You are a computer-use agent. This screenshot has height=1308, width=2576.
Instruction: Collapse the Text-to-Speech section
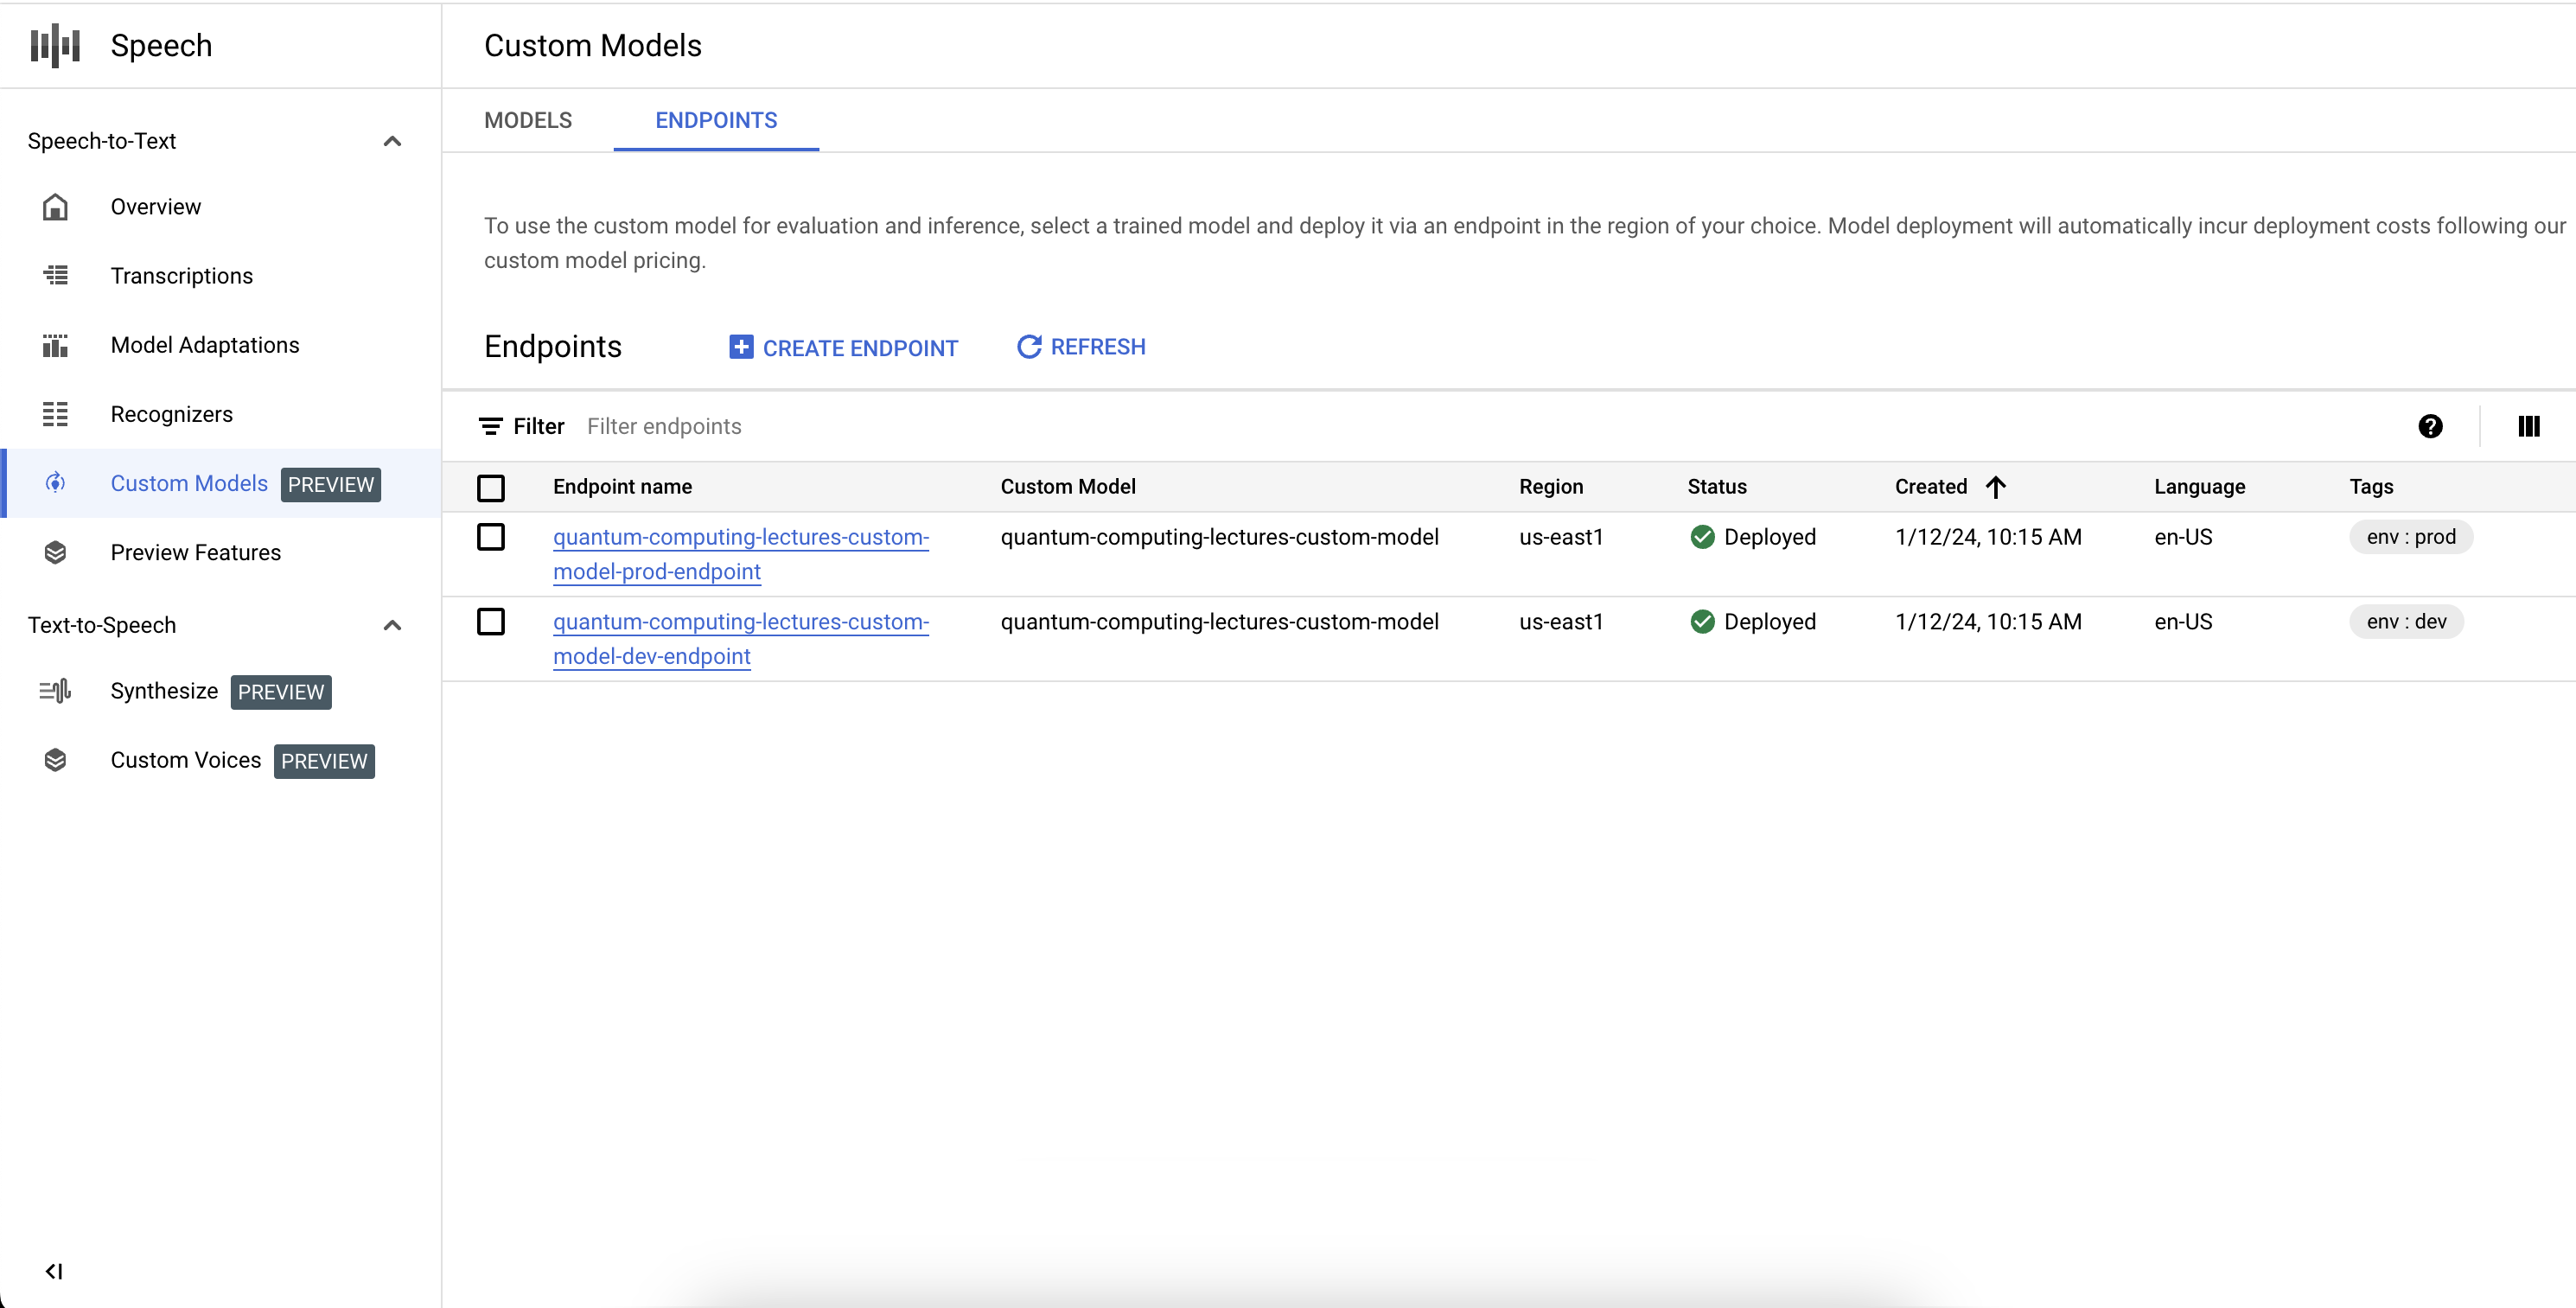(393, 624)
